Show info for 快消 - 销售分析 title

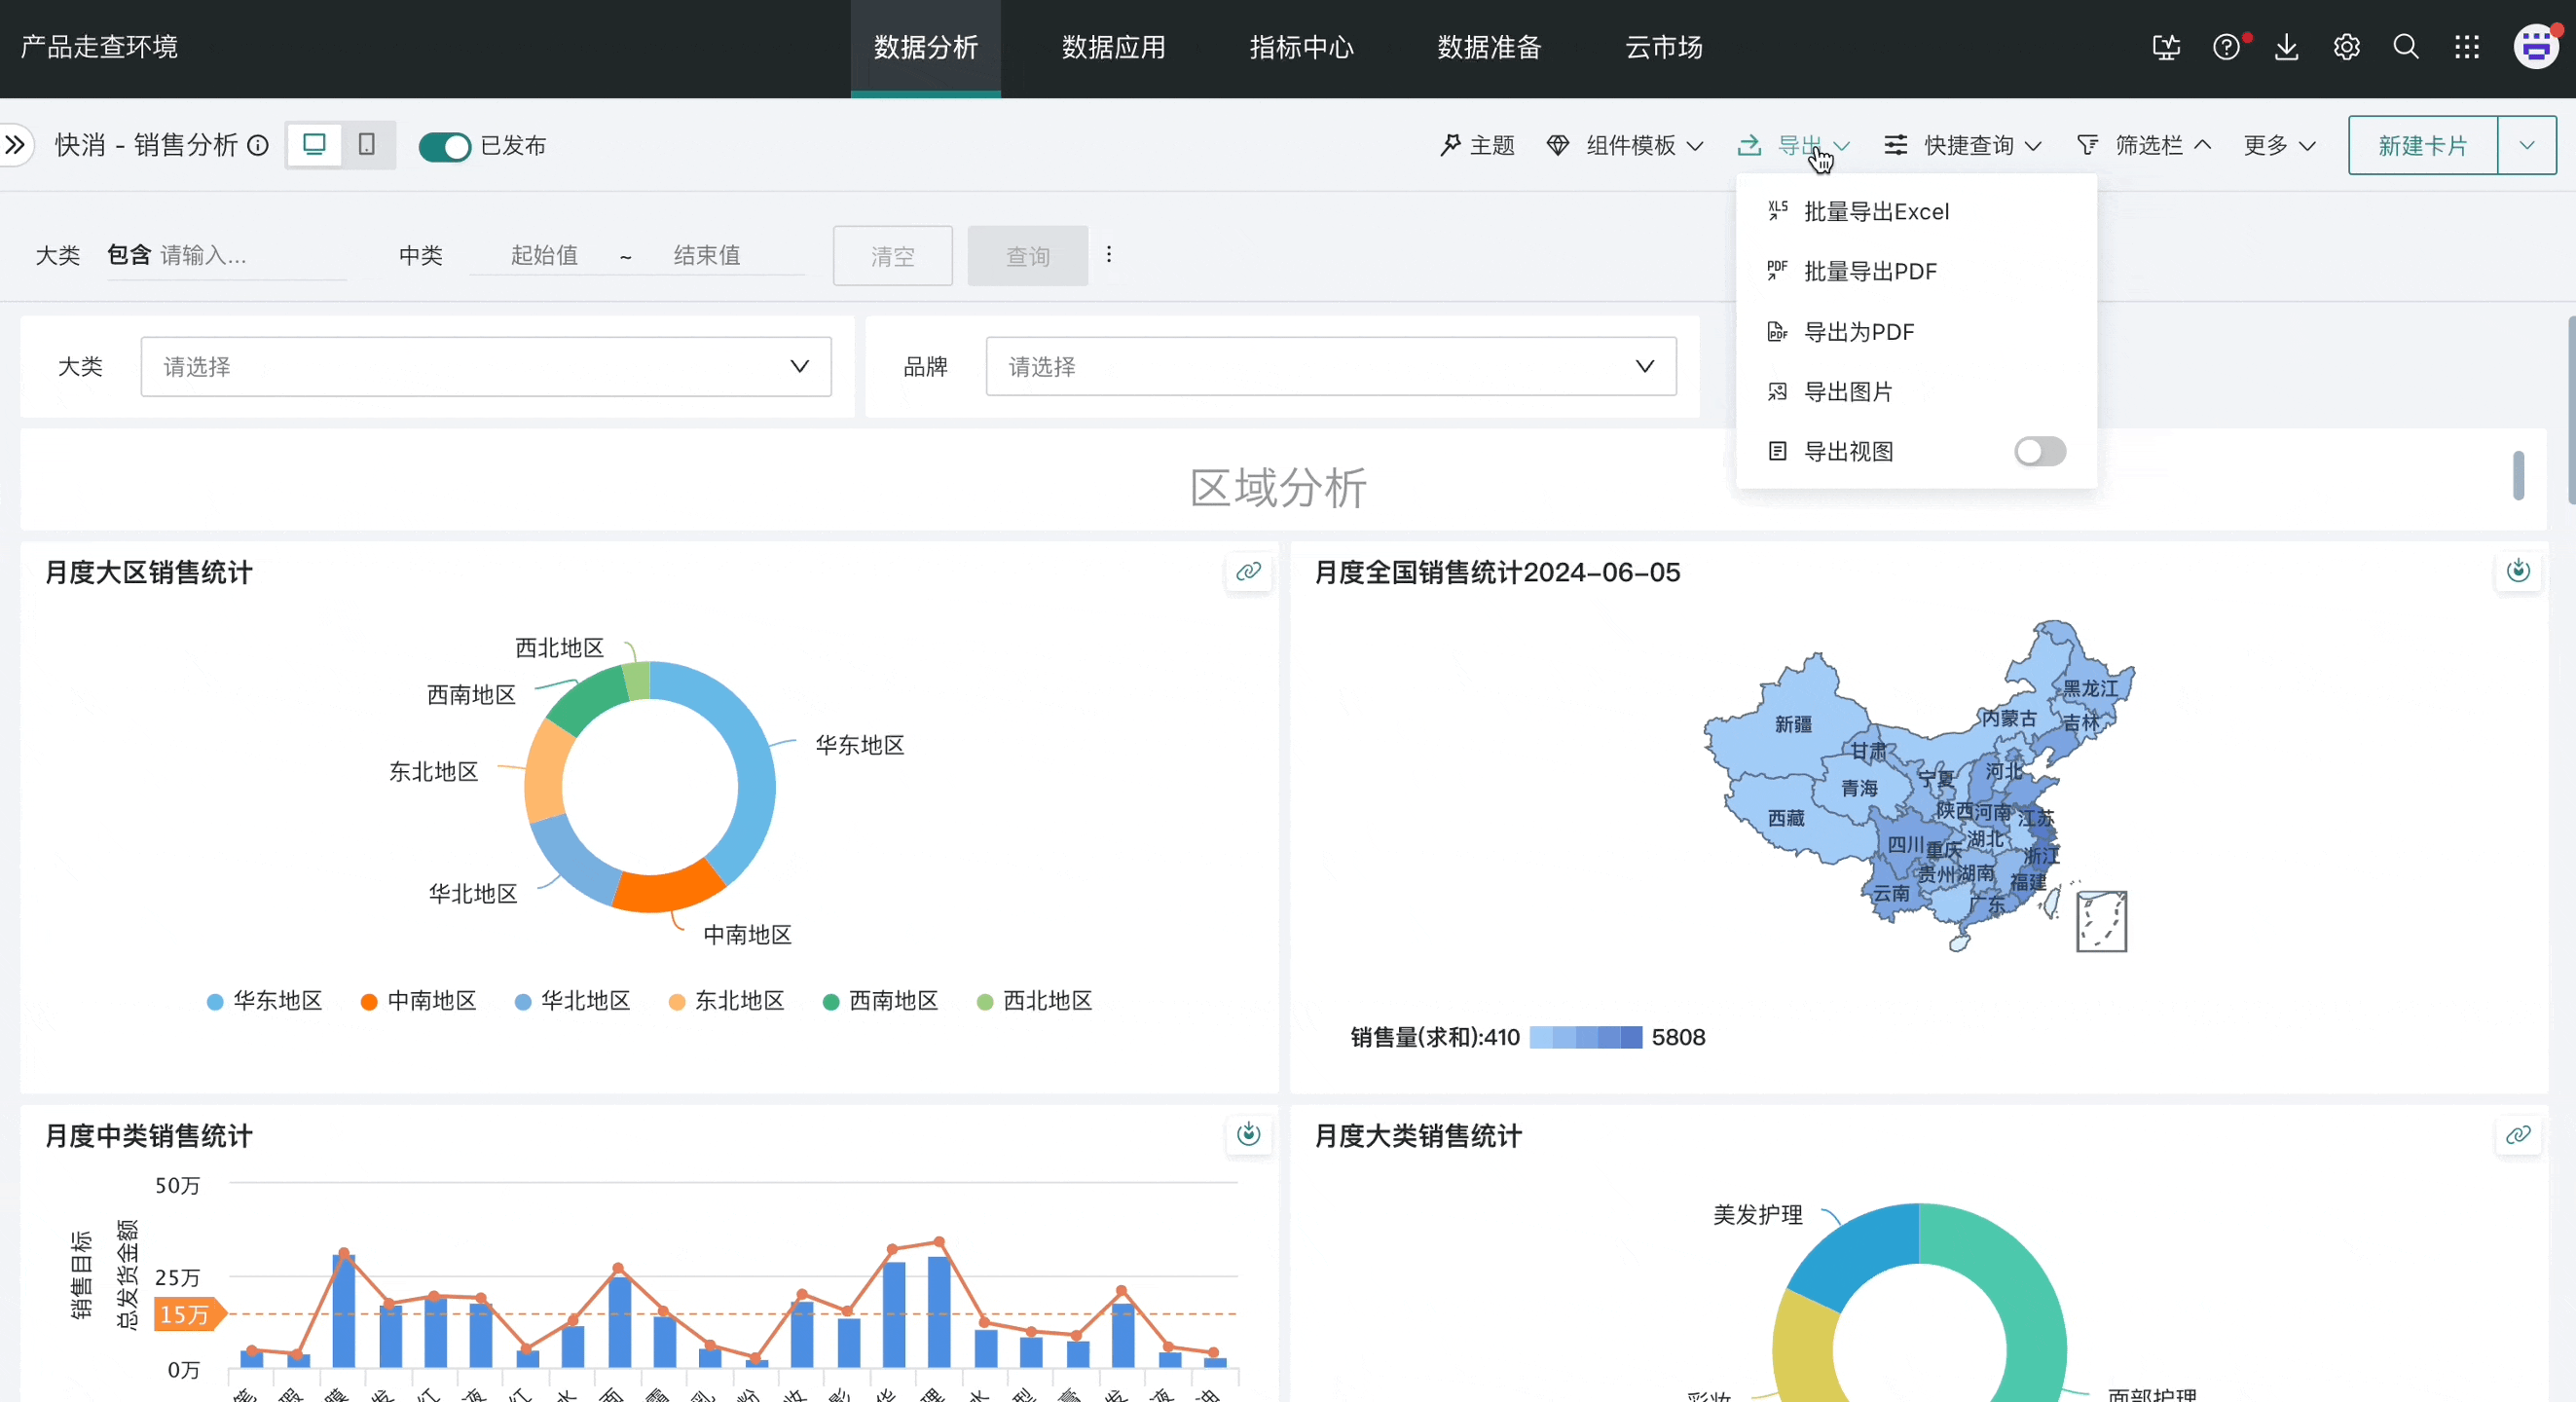tap(258, 146)
